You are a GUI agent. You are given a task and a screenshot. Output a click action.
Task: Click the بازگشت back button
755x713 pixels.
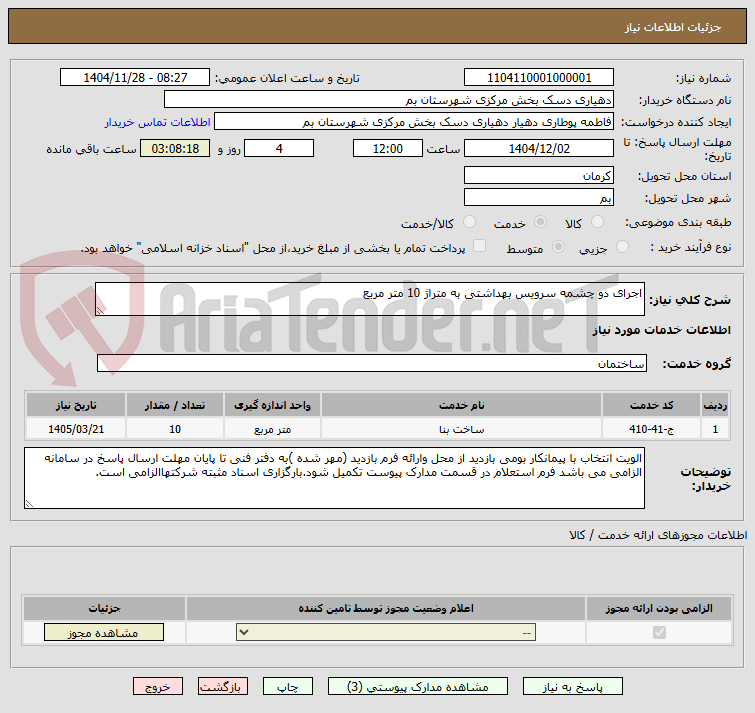[222, 687]
